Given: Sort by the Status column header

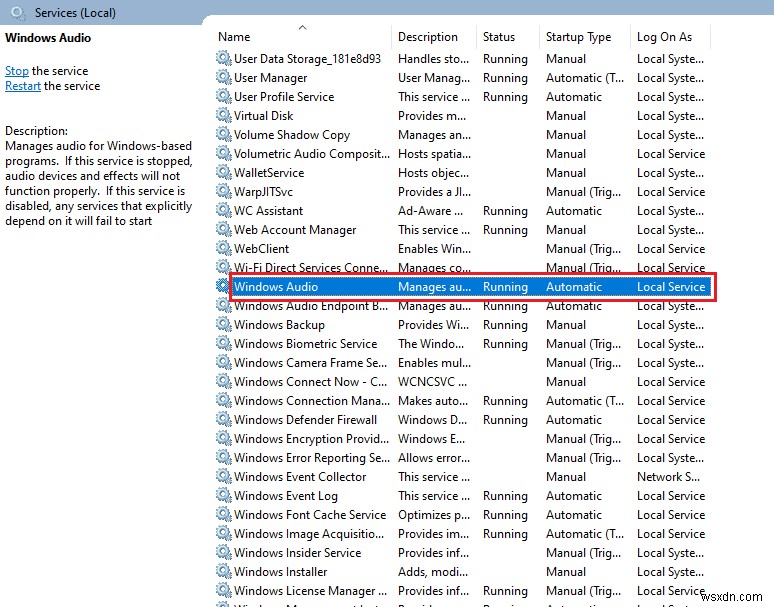Looking at the screenshot, I should (499, 37).
